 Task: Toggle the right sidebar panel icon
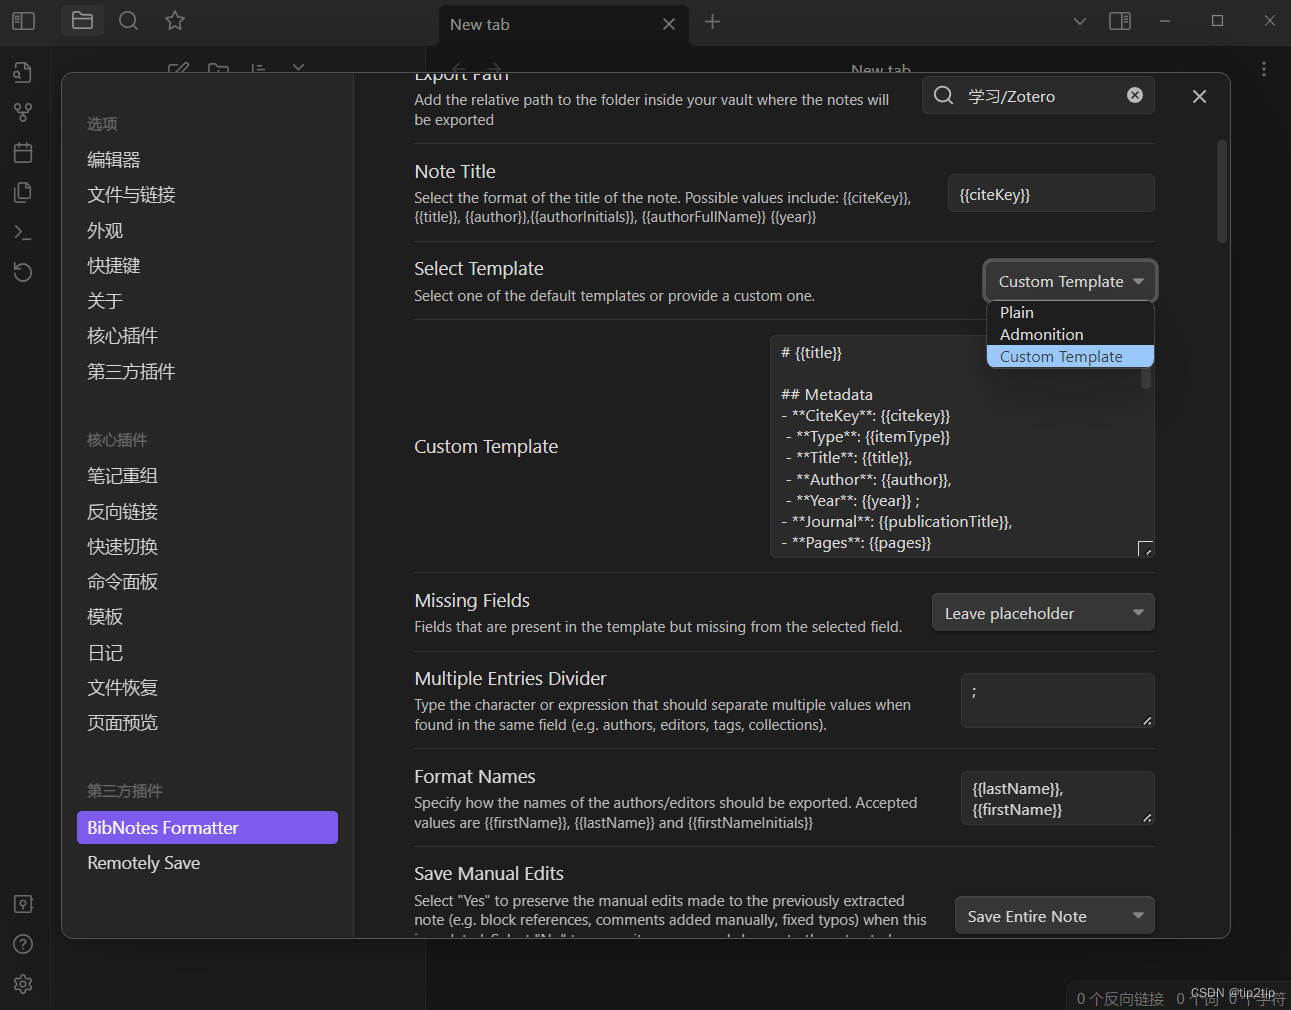point(1120,21)
